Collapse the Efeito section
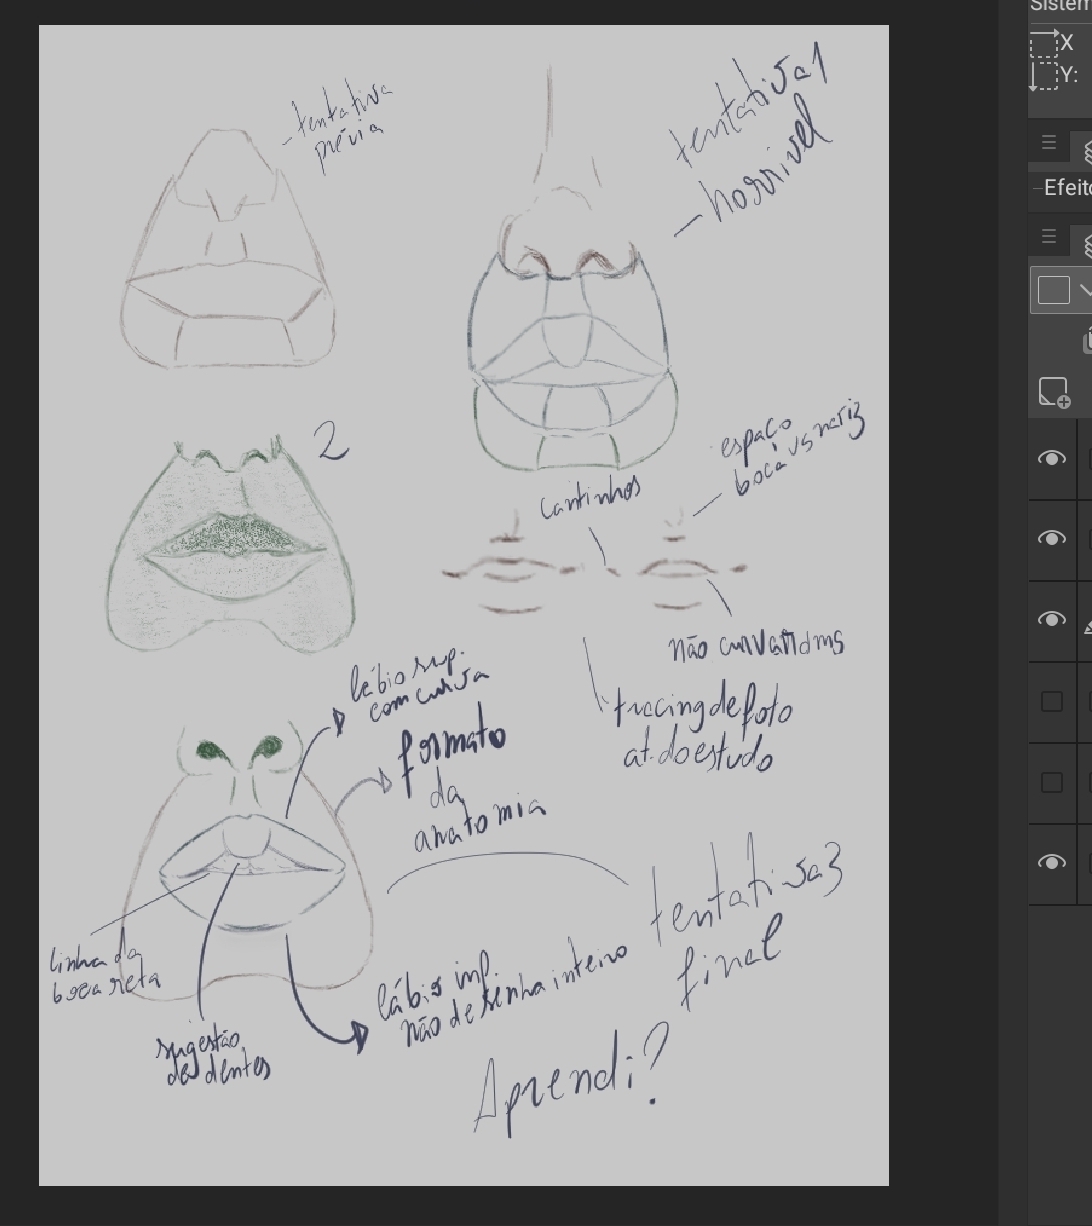Viewport: 1092px width, 1226px height. click(x=1038, y=188)
